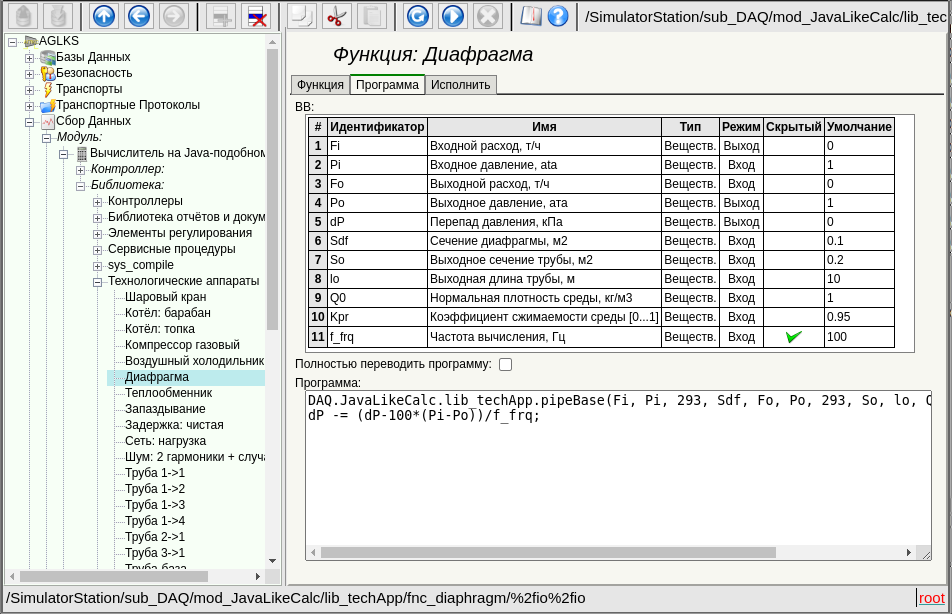This screenshot has width=952, height=614.
Task: Toggle the green hidden checkmark for f_frq
Action: point(794,337)
